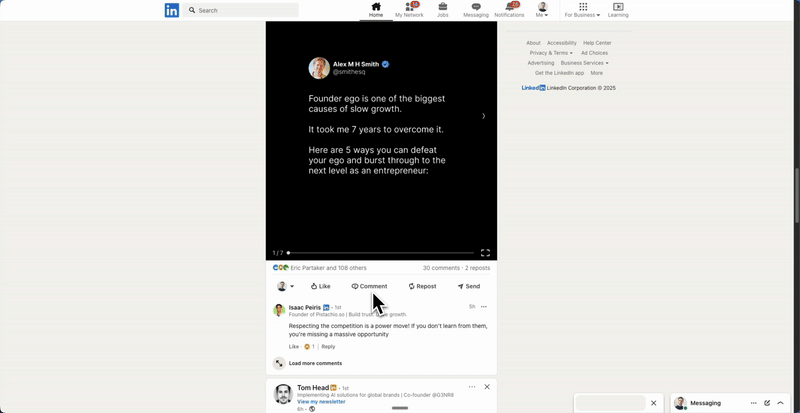Open the 2 reposts link
The image size is (800, 413).
tap(477, 268)
